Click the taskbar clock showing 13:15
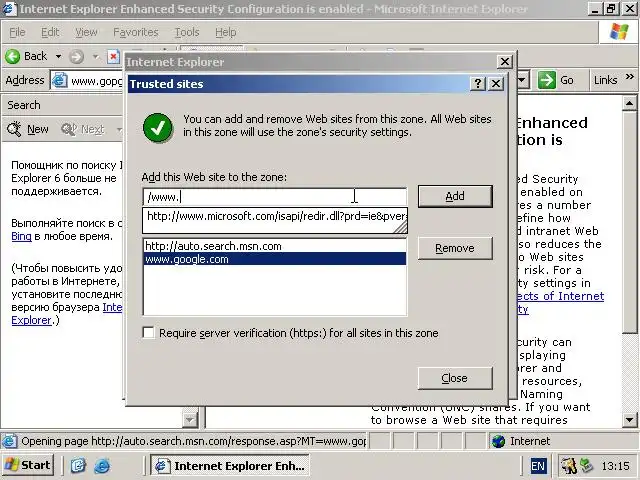The image size is (640, 480). click(615, 466)
